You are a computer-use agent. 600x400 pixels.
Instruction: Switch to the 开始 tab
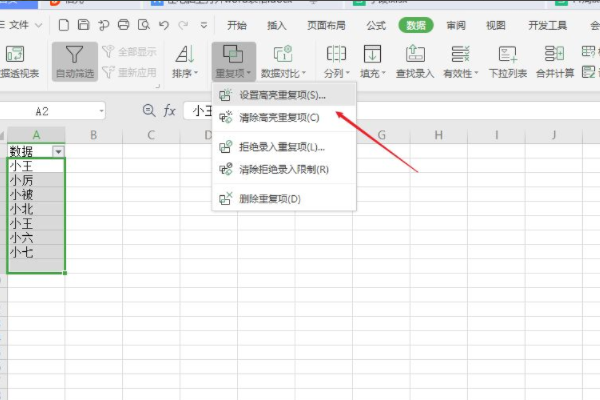click(x=237, y=26)
